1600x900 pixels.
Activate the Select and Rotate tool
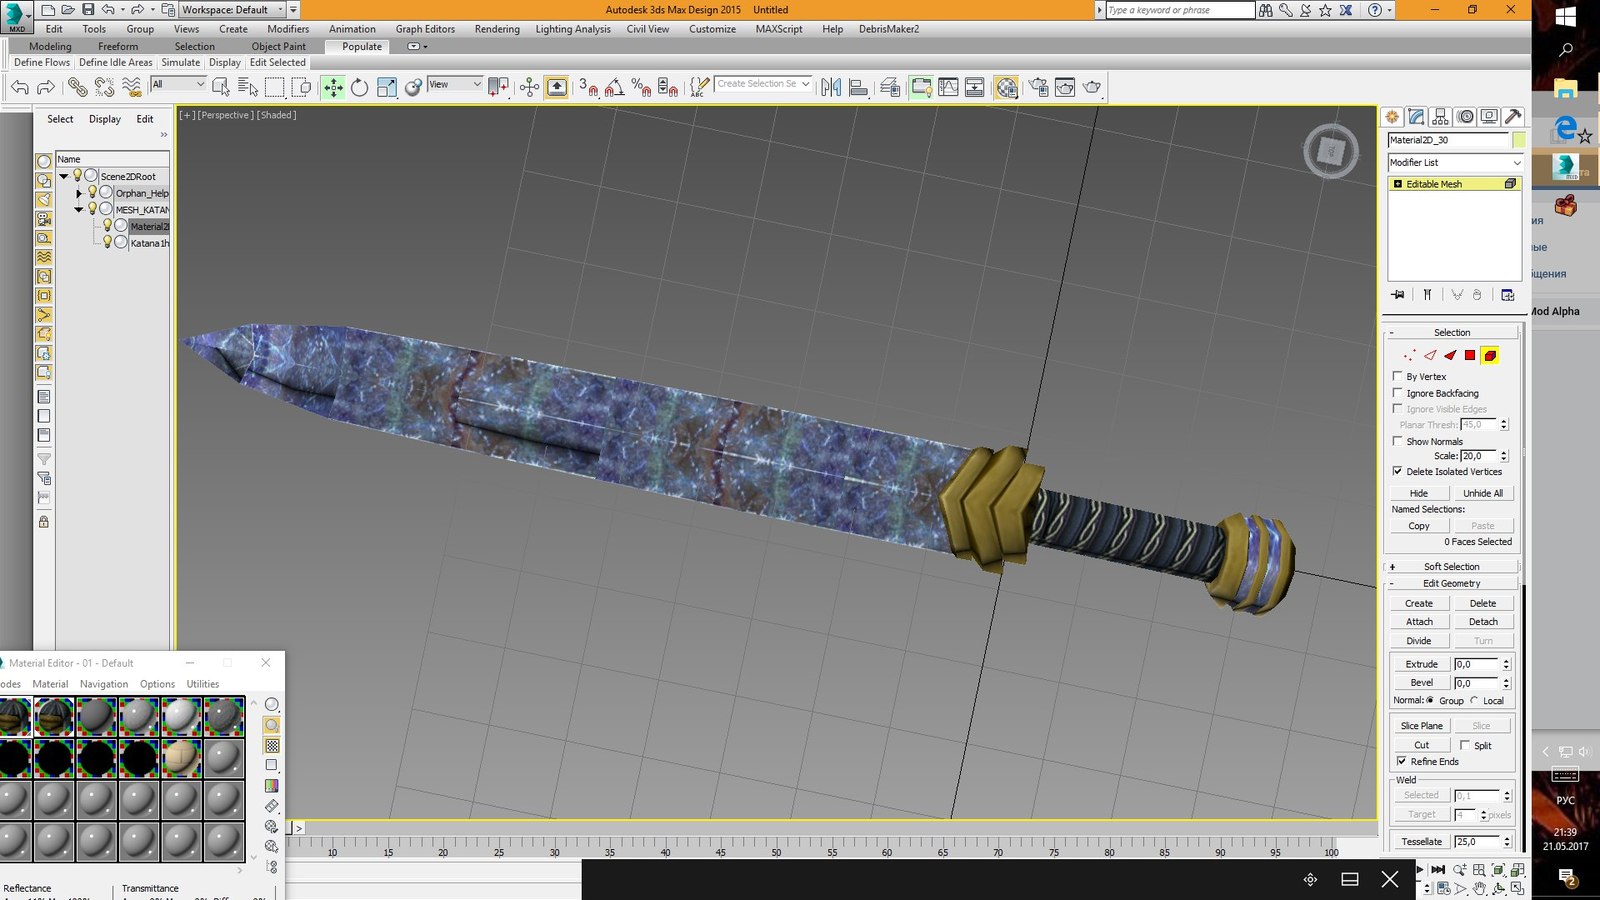359,88
